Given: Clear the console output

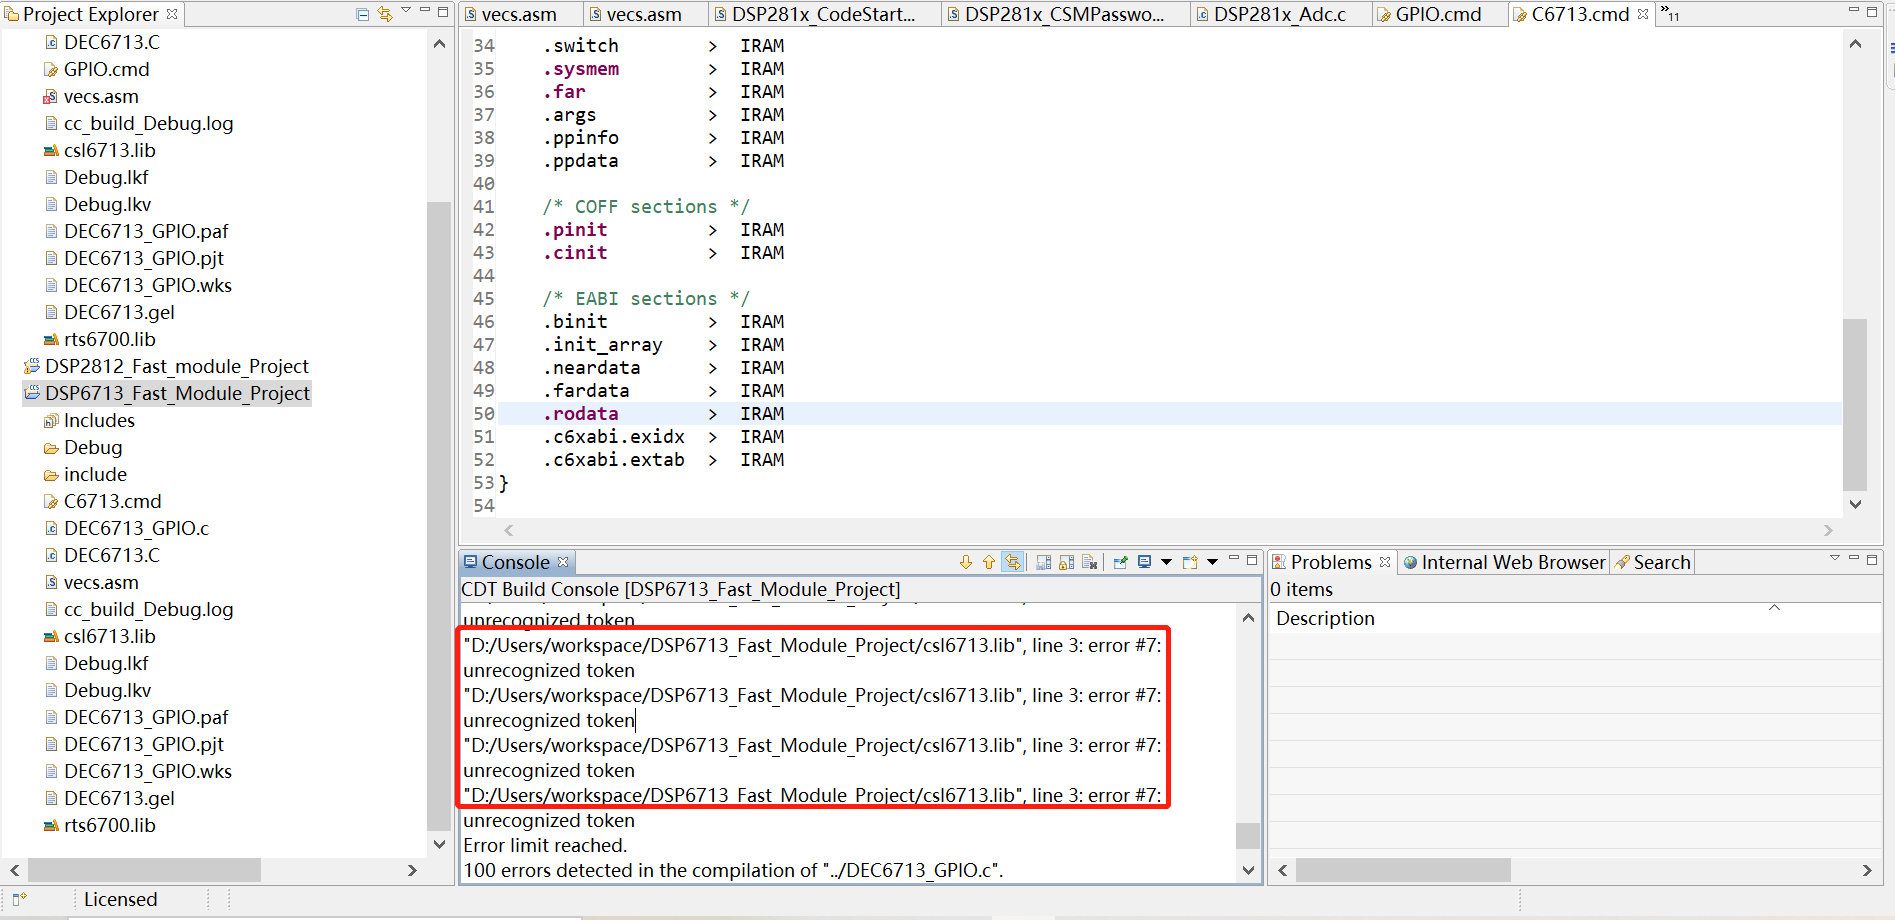Looking at the screenshot, I should coord(1090,562).
